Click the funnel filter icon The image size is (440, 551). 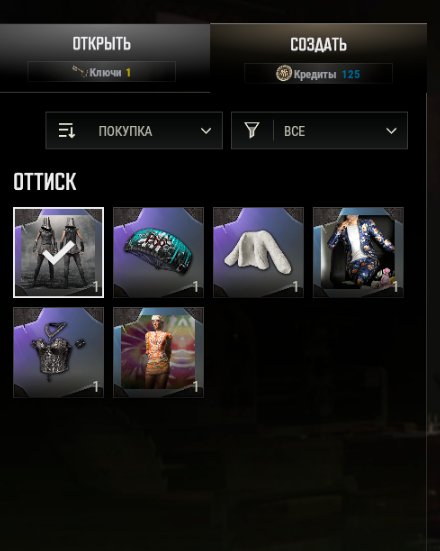tap(252, 130)
